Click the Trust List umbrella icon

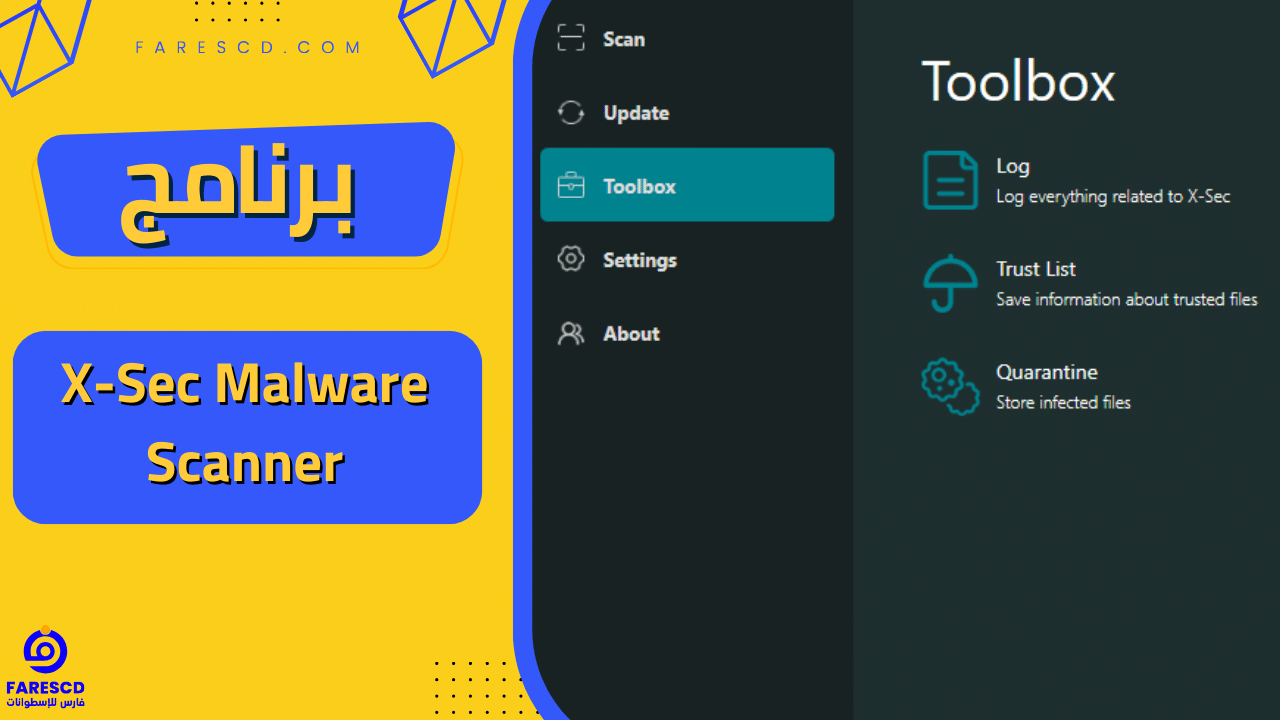(x=950, y=283)
